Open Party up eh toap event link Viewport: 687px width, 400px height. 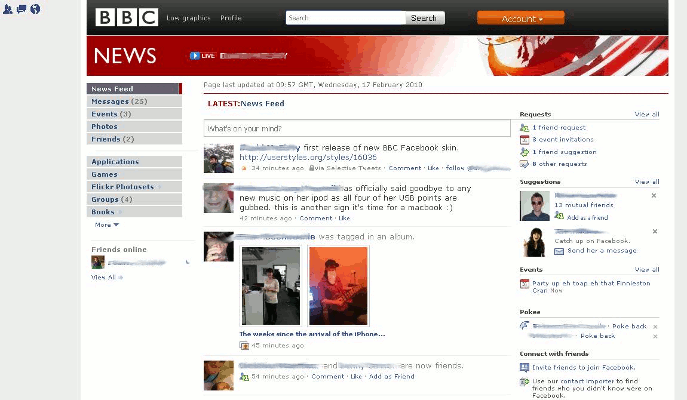pos(591,287)
